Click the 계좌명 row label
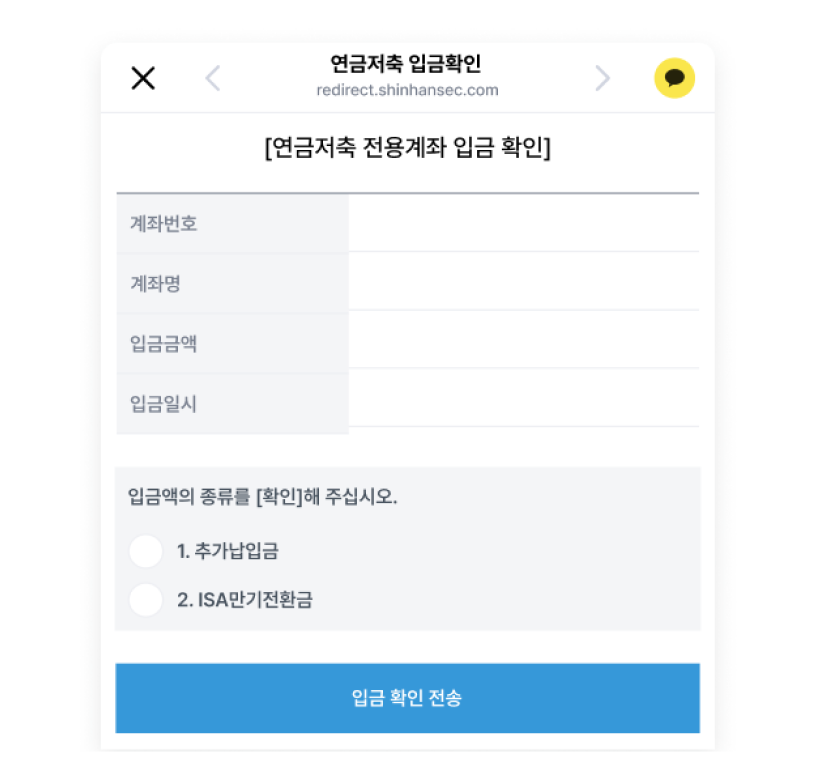814x768 pixels. tap(155, 284)
